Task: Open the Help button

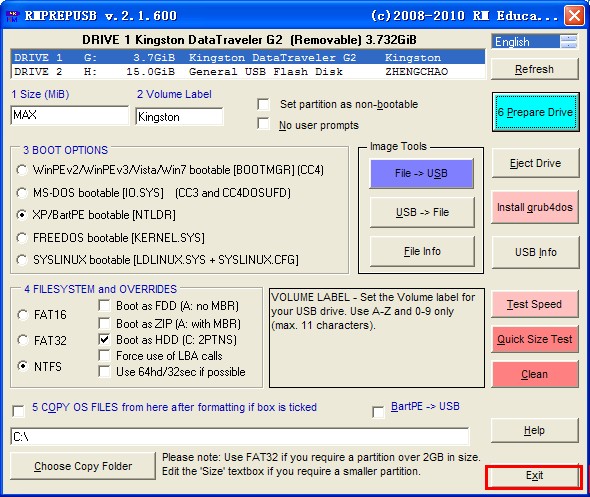Action: pos(534,430)
